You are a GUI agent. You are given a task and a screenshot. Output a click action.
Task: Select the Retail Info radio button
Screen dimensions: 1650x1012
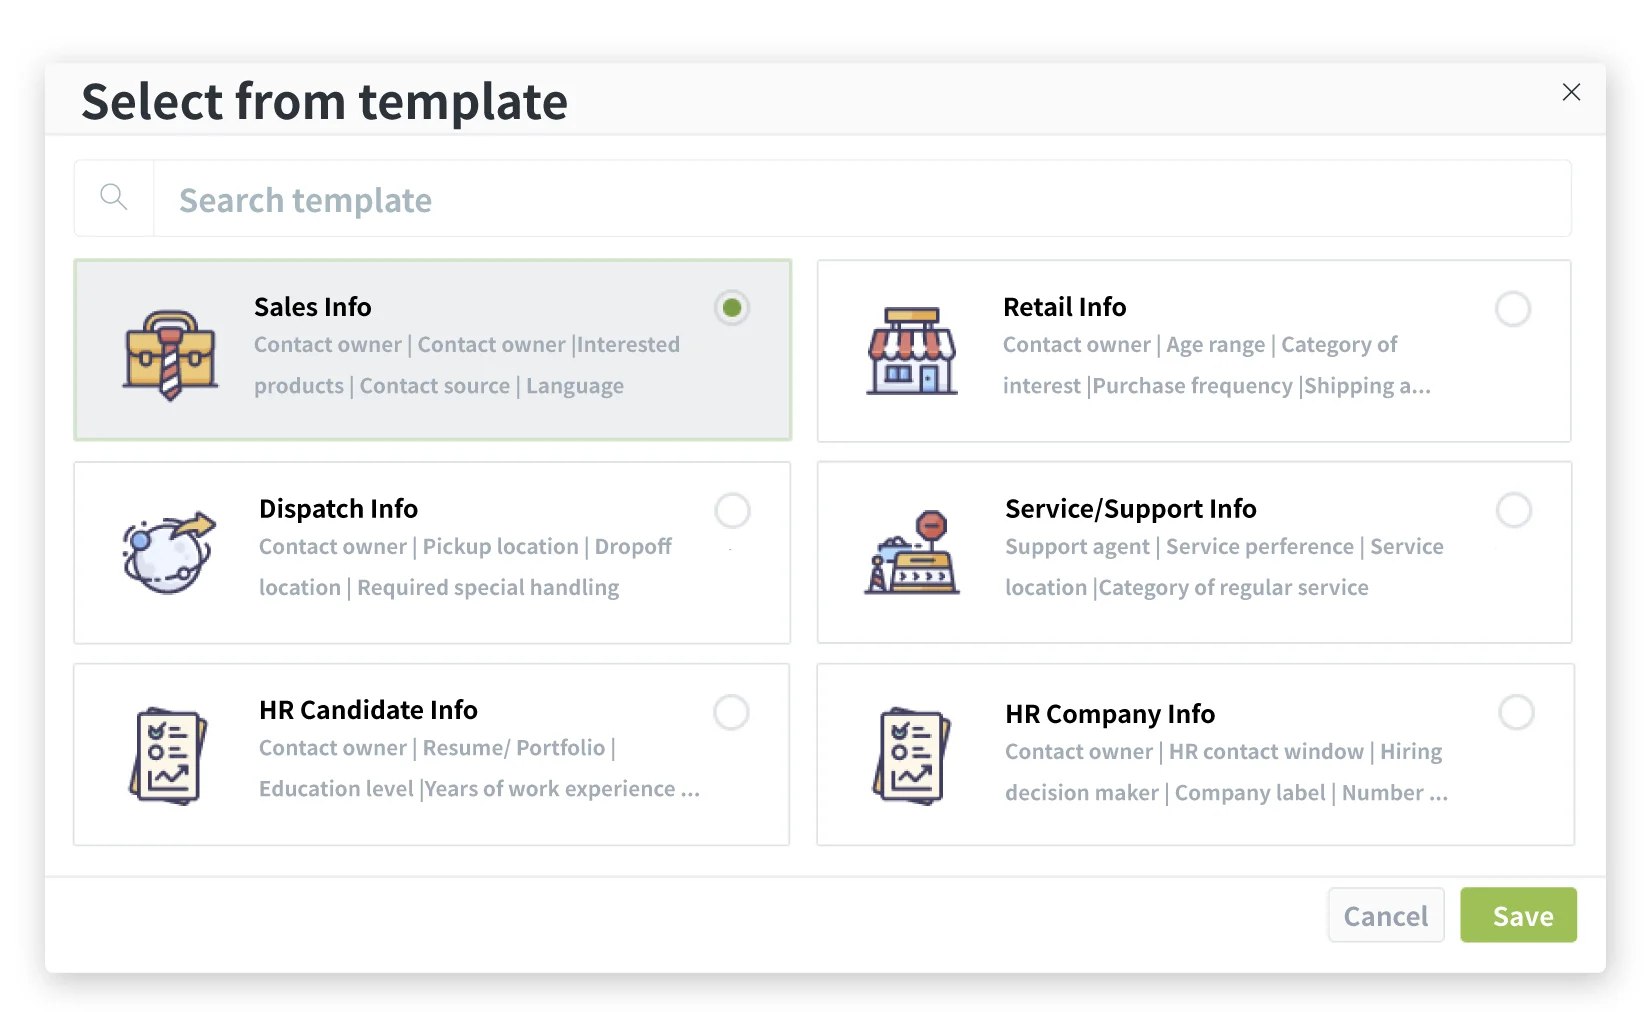click(1512, 309)
